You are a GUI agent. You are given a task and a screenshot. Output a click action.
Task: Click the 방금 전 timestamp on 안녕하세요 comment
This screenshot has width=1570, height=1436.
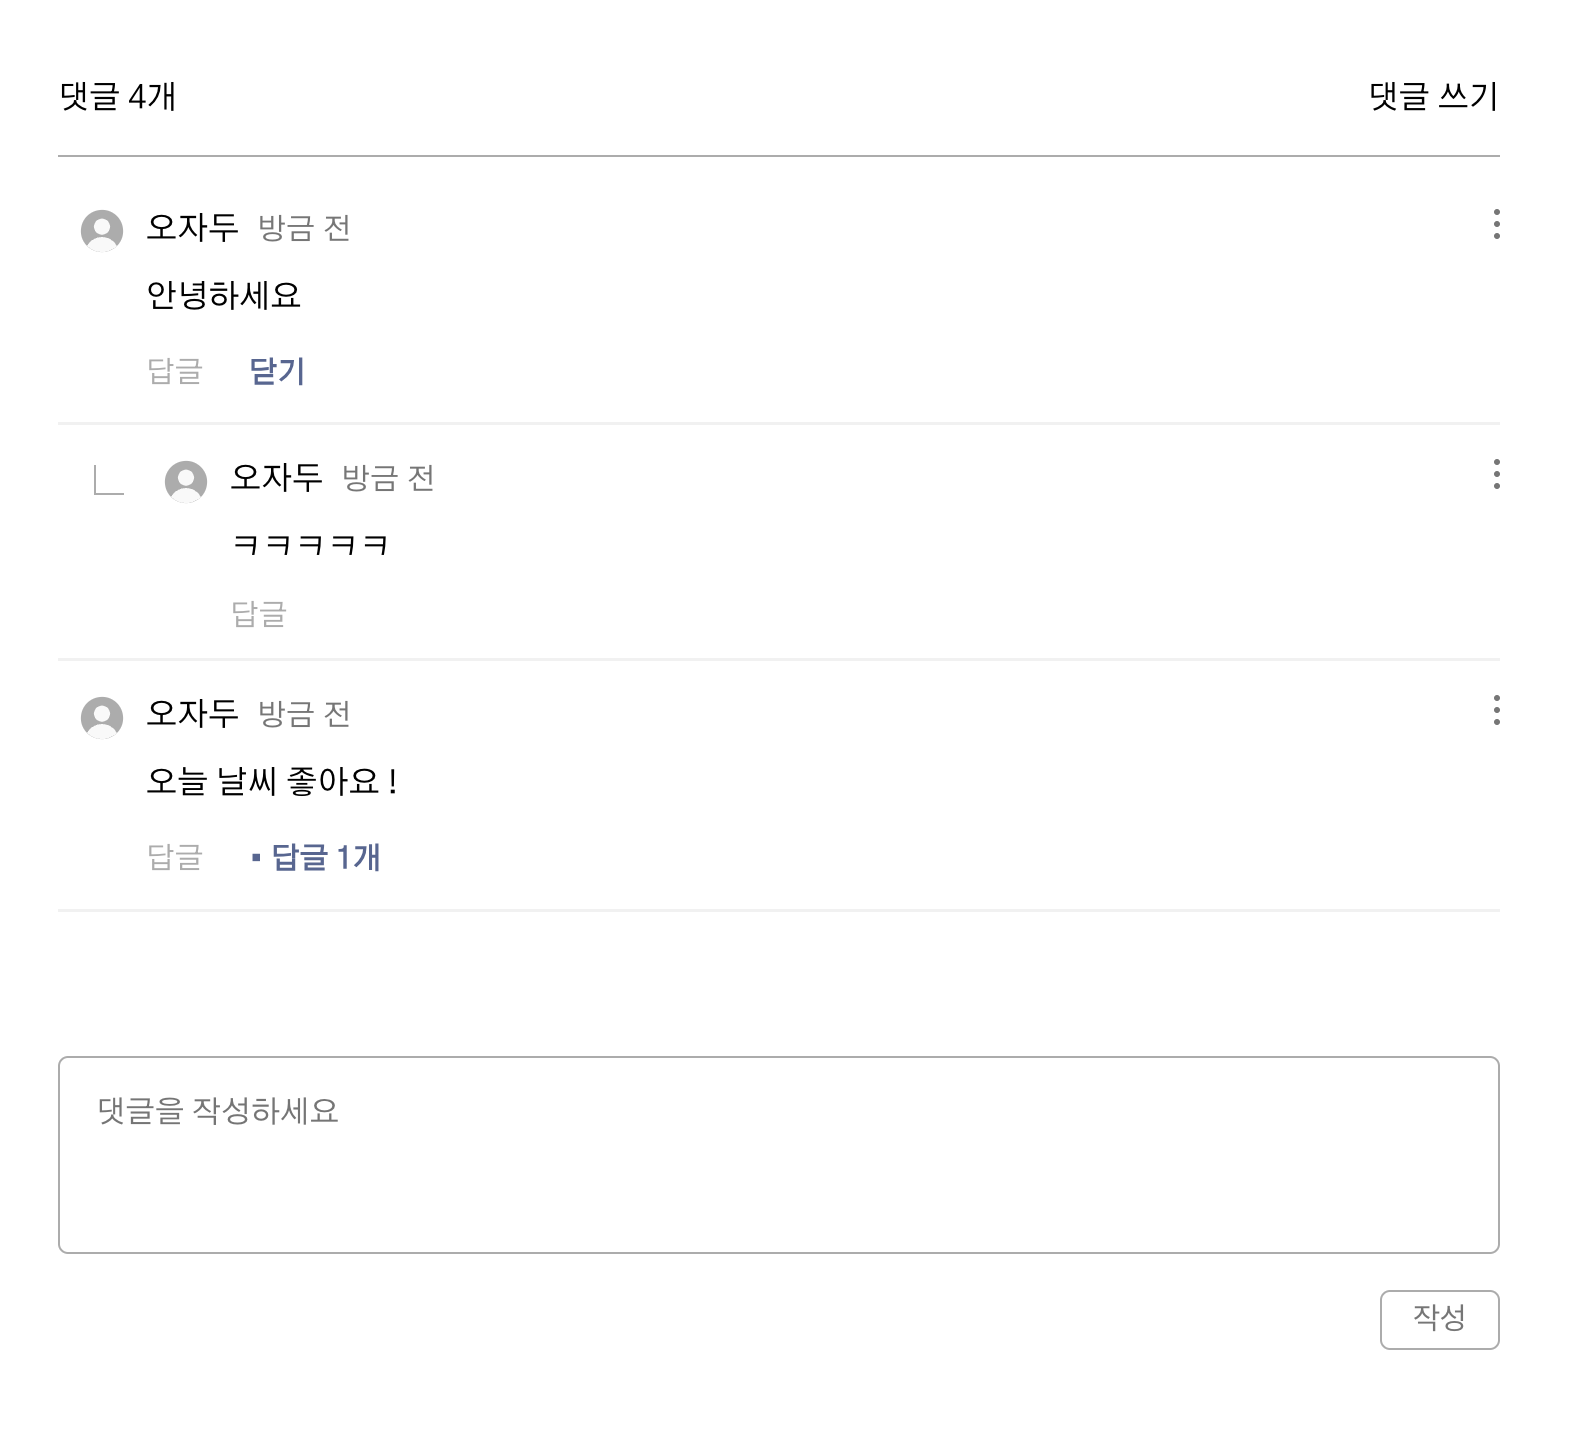click(304, 228)
